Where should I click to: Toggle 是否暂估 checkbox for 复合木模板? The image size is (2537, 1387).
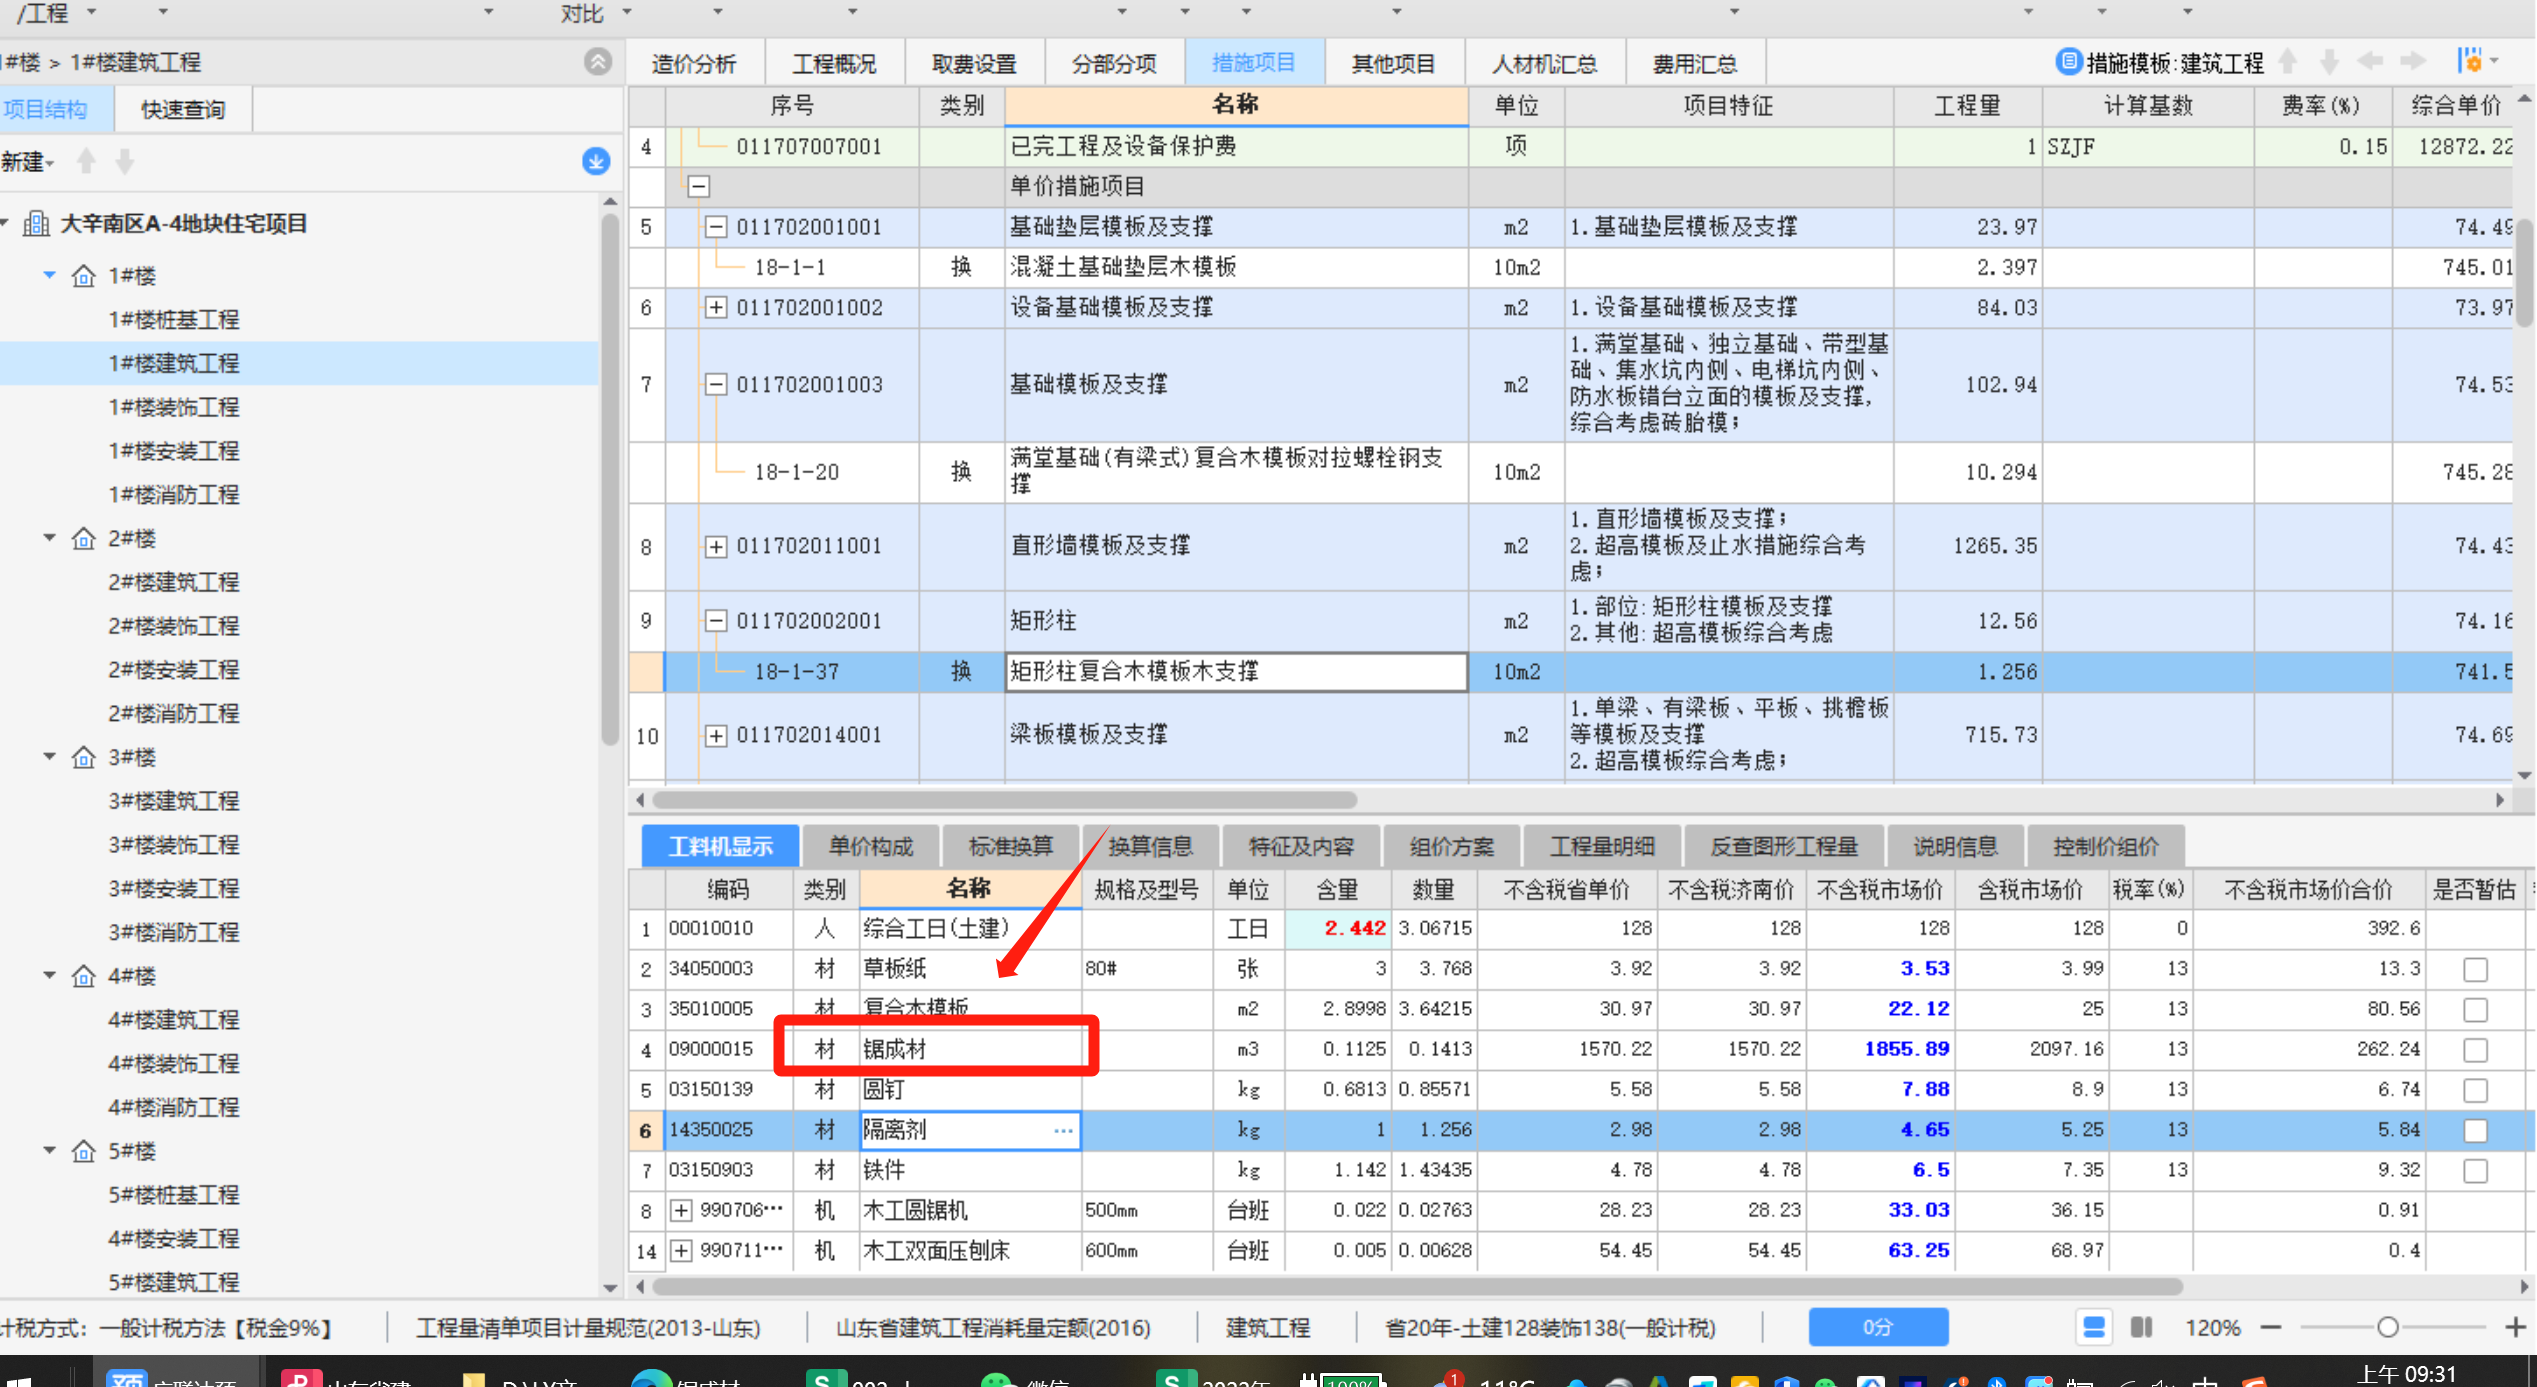pyautogui.click(x=2475, y=1009)
